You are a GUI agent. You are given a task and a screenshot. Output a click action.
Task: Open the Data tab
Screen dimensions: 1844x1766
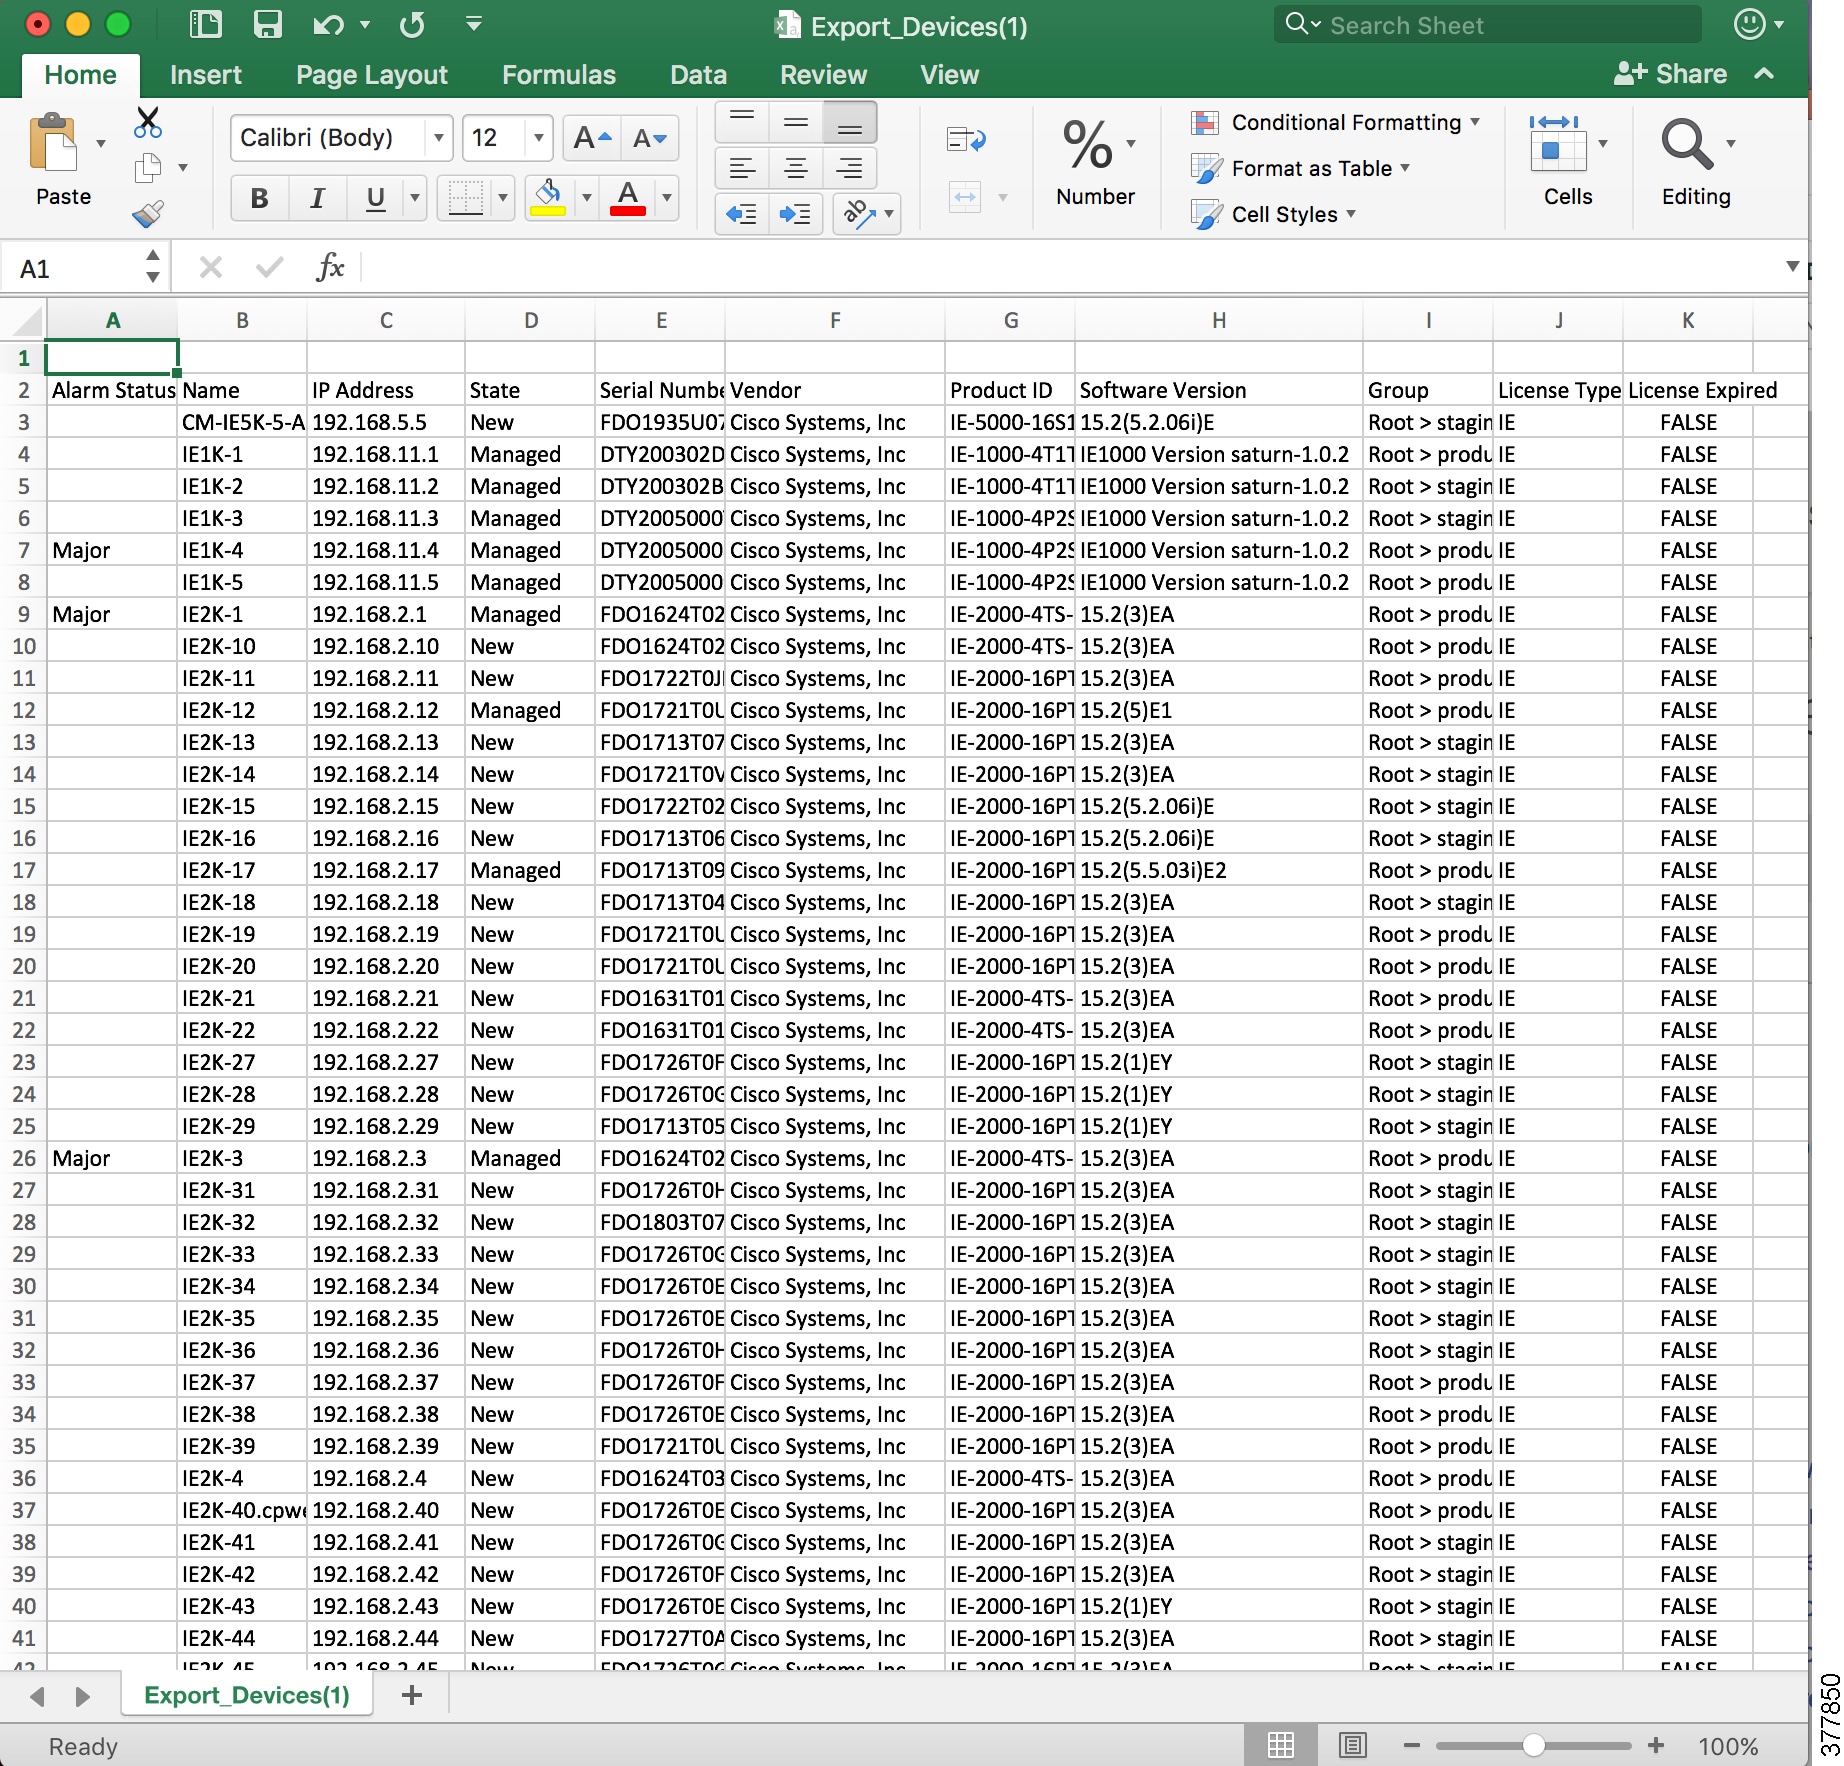pos(698,75)
